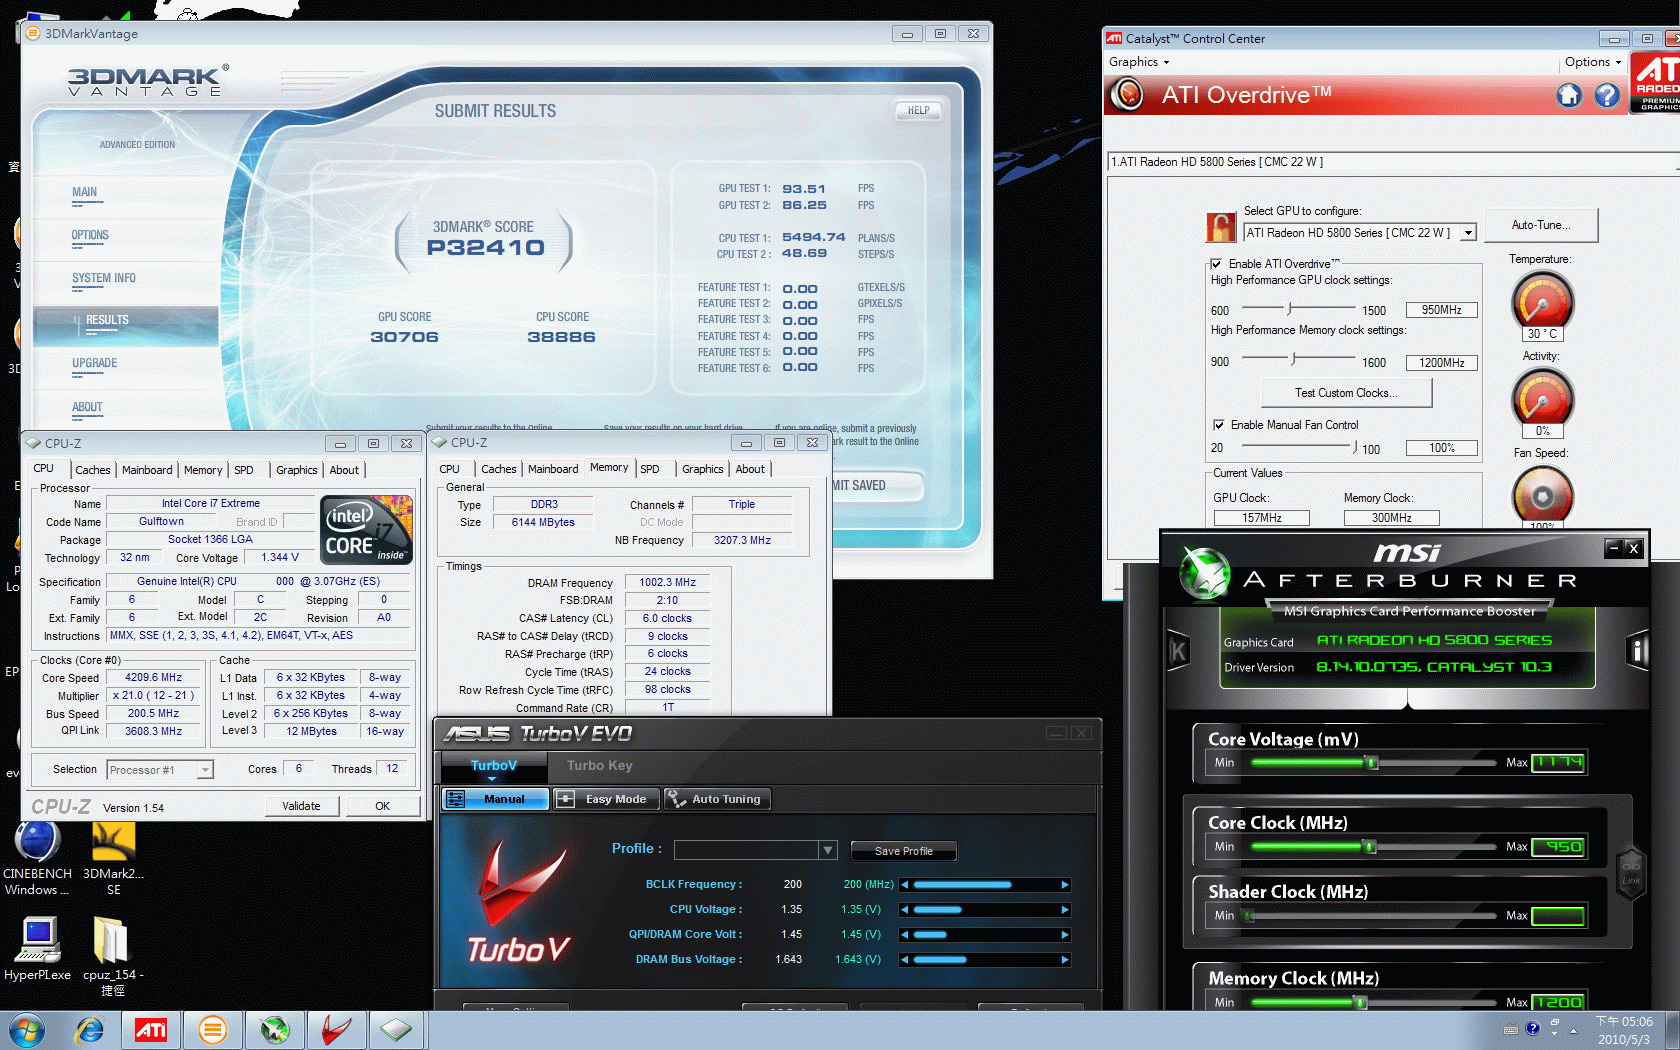Click the Validate button in CPU-Z
Image resolution: width=1680 pixels, height=1050 pixels.
(x=301, y=806)
